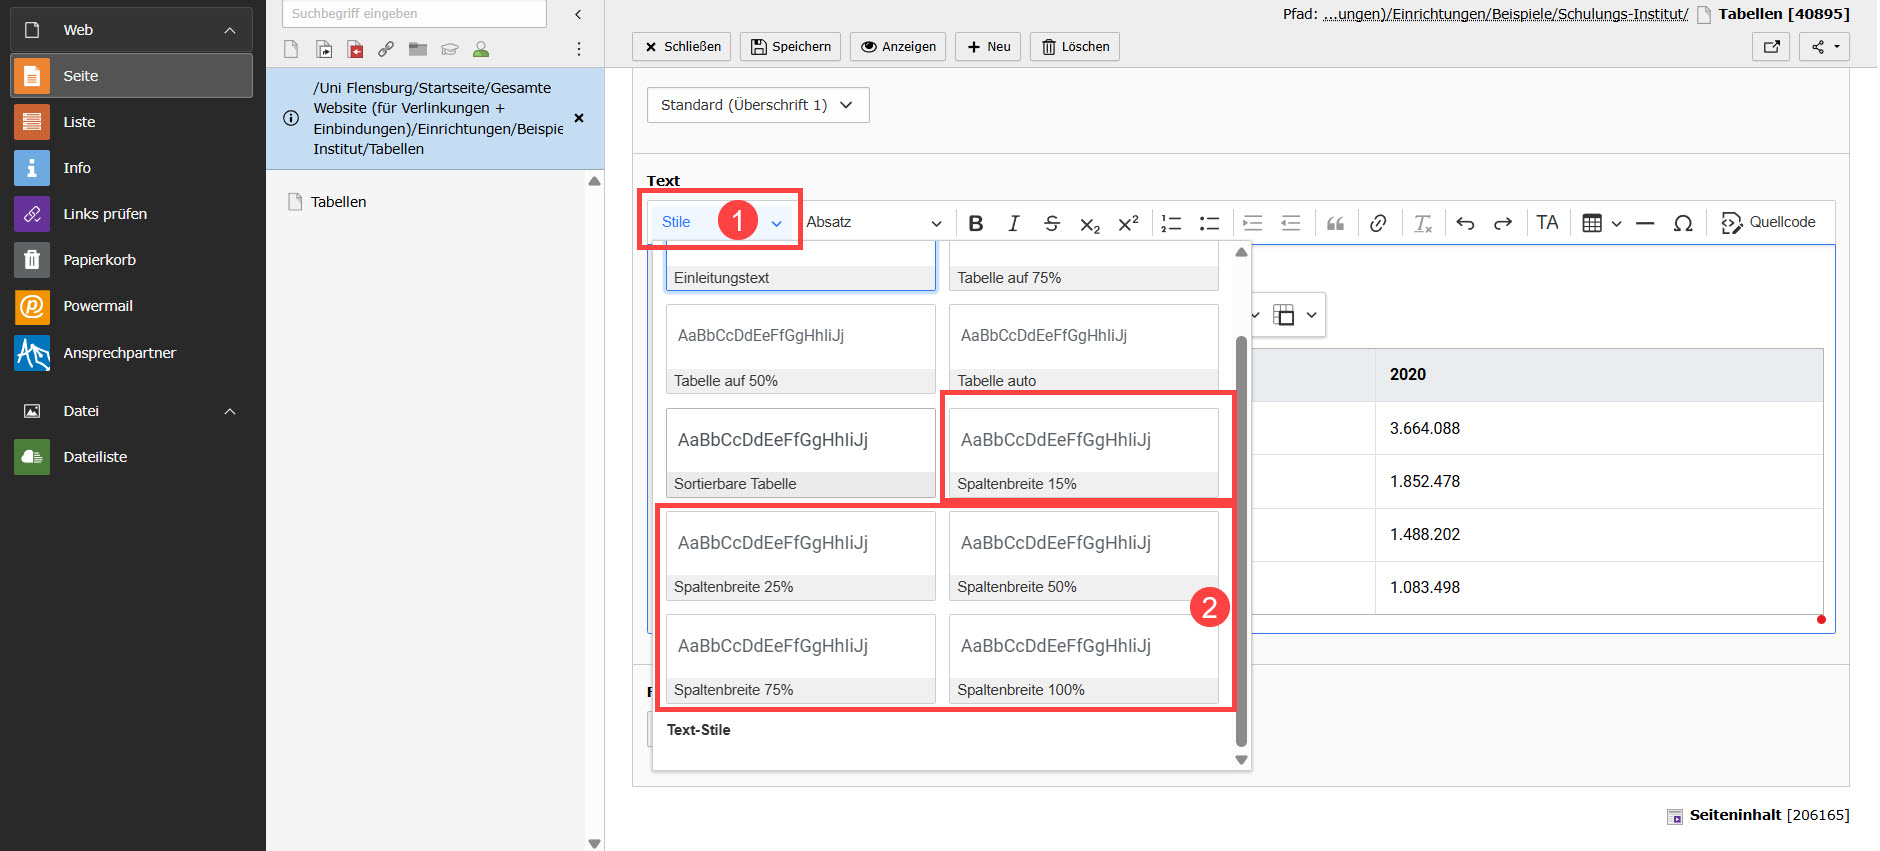Click the Löschen button
Screen dimensions: 1880x851
tap(1074, 47)
